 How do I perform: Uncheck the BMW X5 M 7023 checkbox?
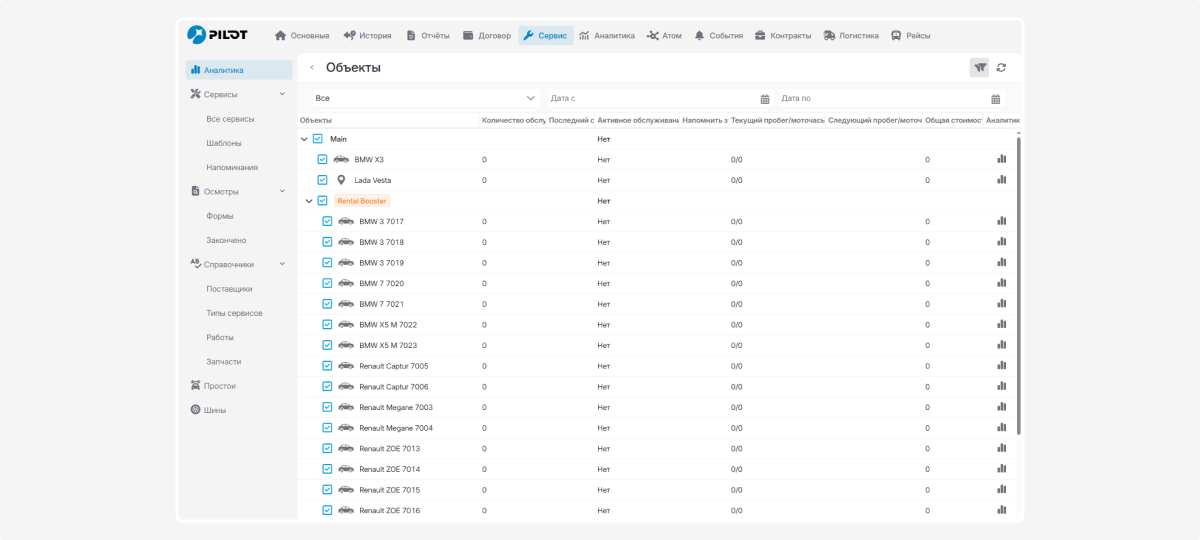coord(327,345)
